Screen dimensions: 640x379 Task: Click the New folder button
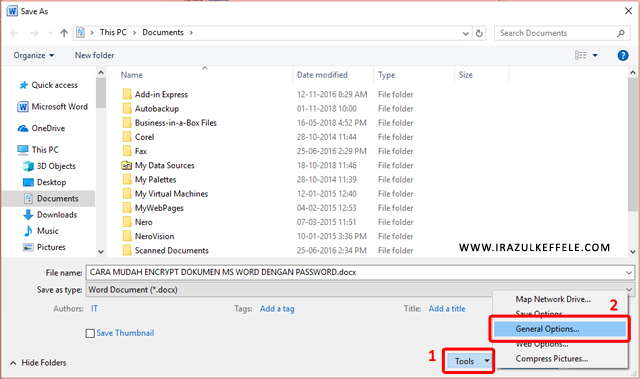pos(94,55)
